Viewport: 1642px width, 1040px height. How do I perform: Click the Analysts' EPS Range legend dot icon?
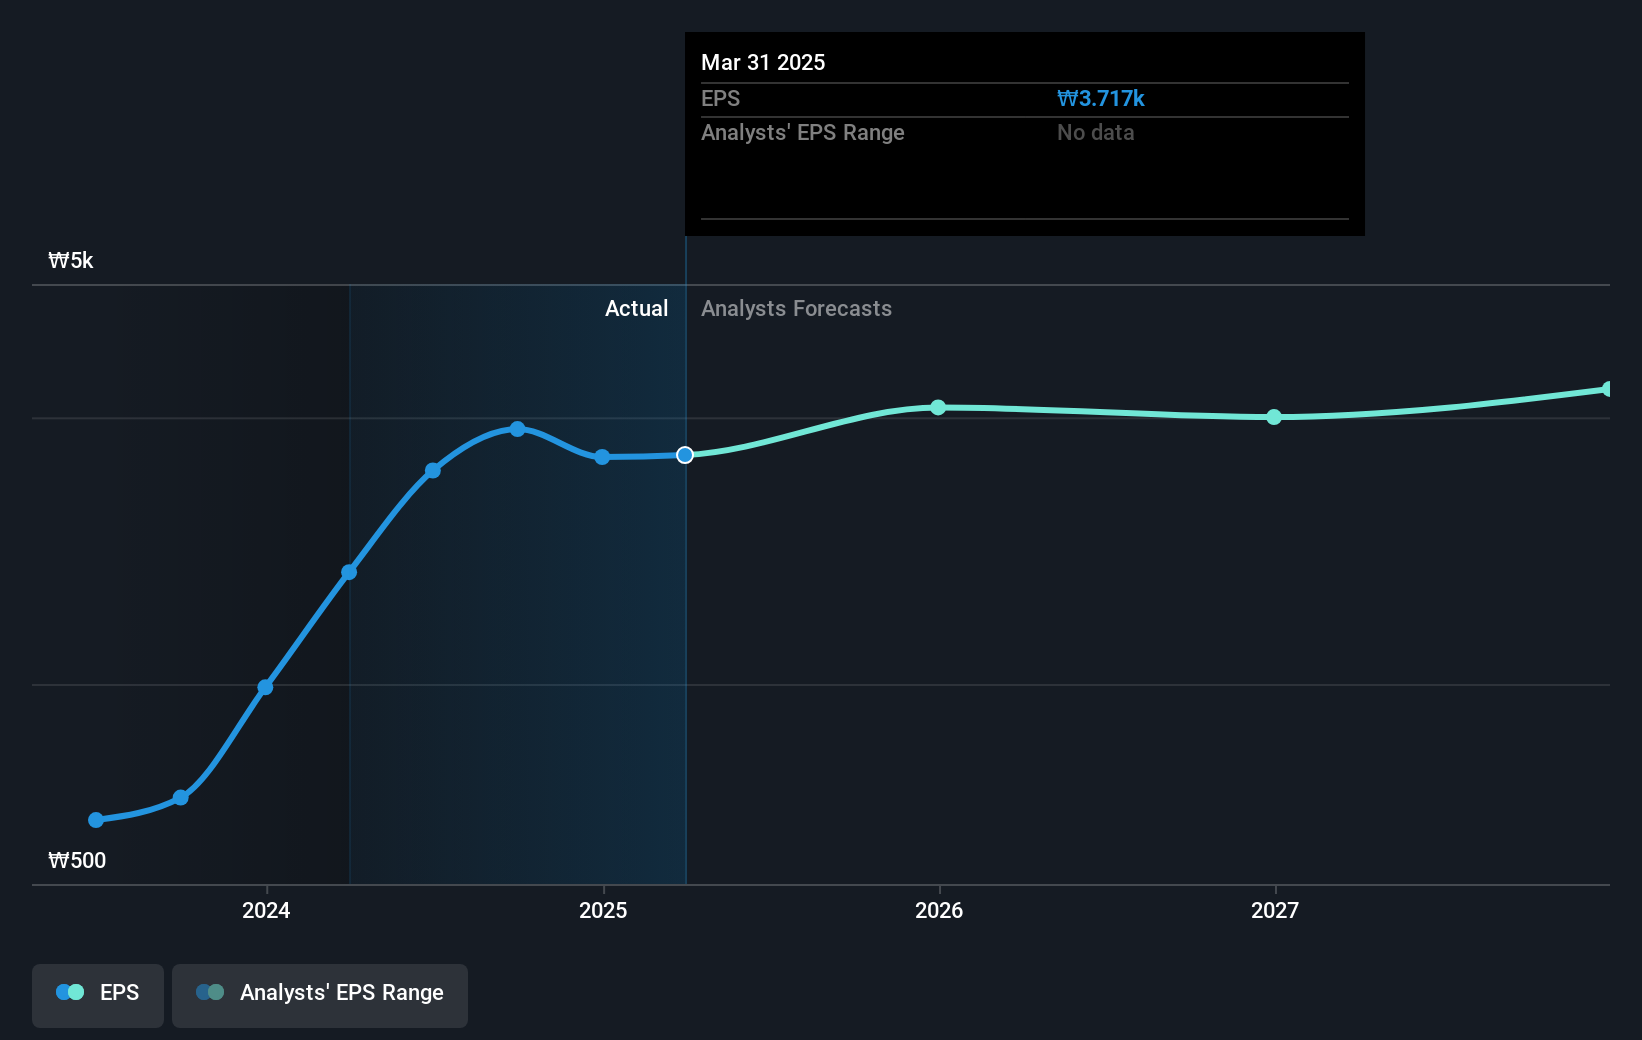[x=210, y=992]
